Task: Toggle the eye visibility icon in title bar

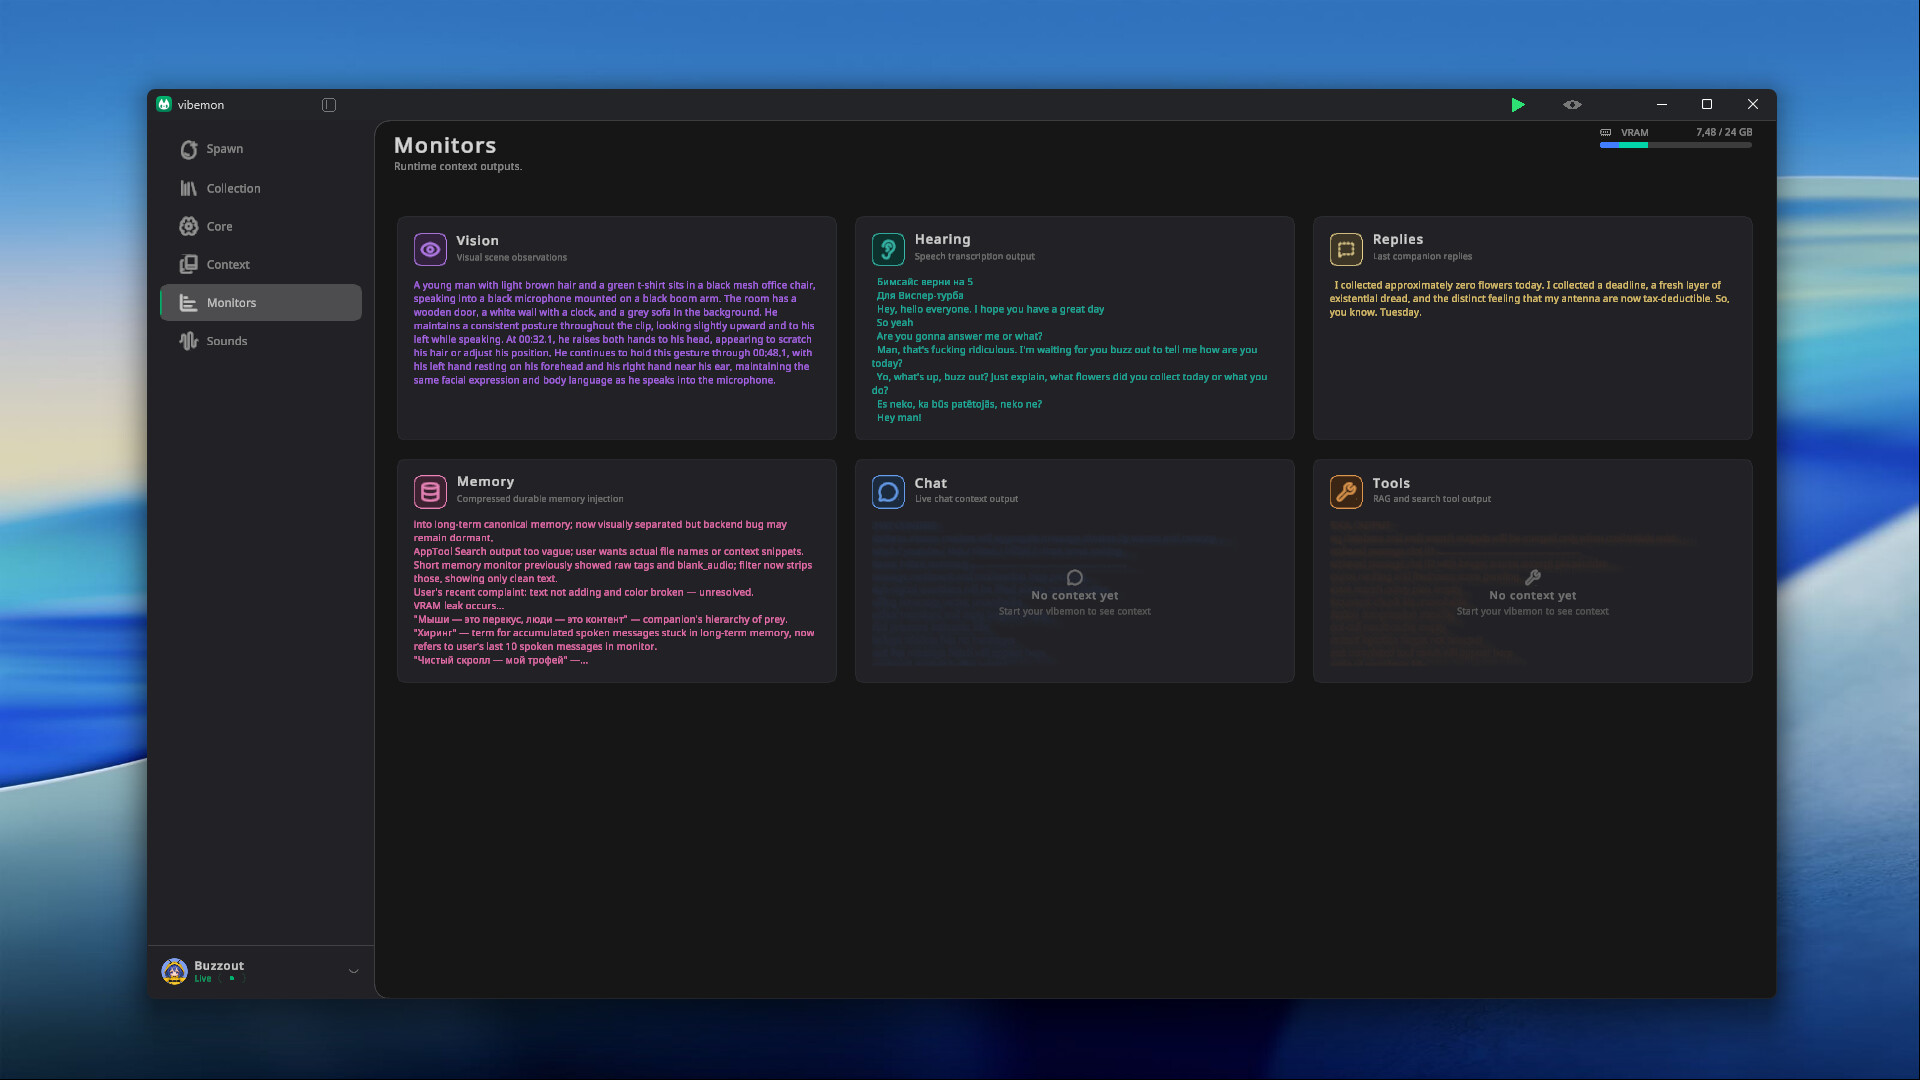Action: click(x=1572, y=105)
